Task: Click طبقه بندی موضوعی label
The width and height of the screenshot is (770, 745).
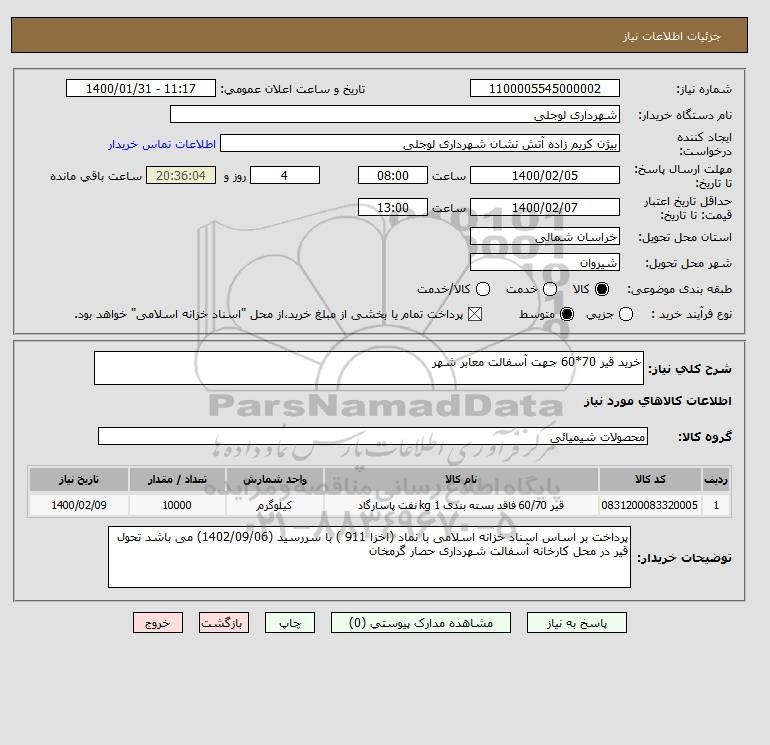Action: coord(680,289)
